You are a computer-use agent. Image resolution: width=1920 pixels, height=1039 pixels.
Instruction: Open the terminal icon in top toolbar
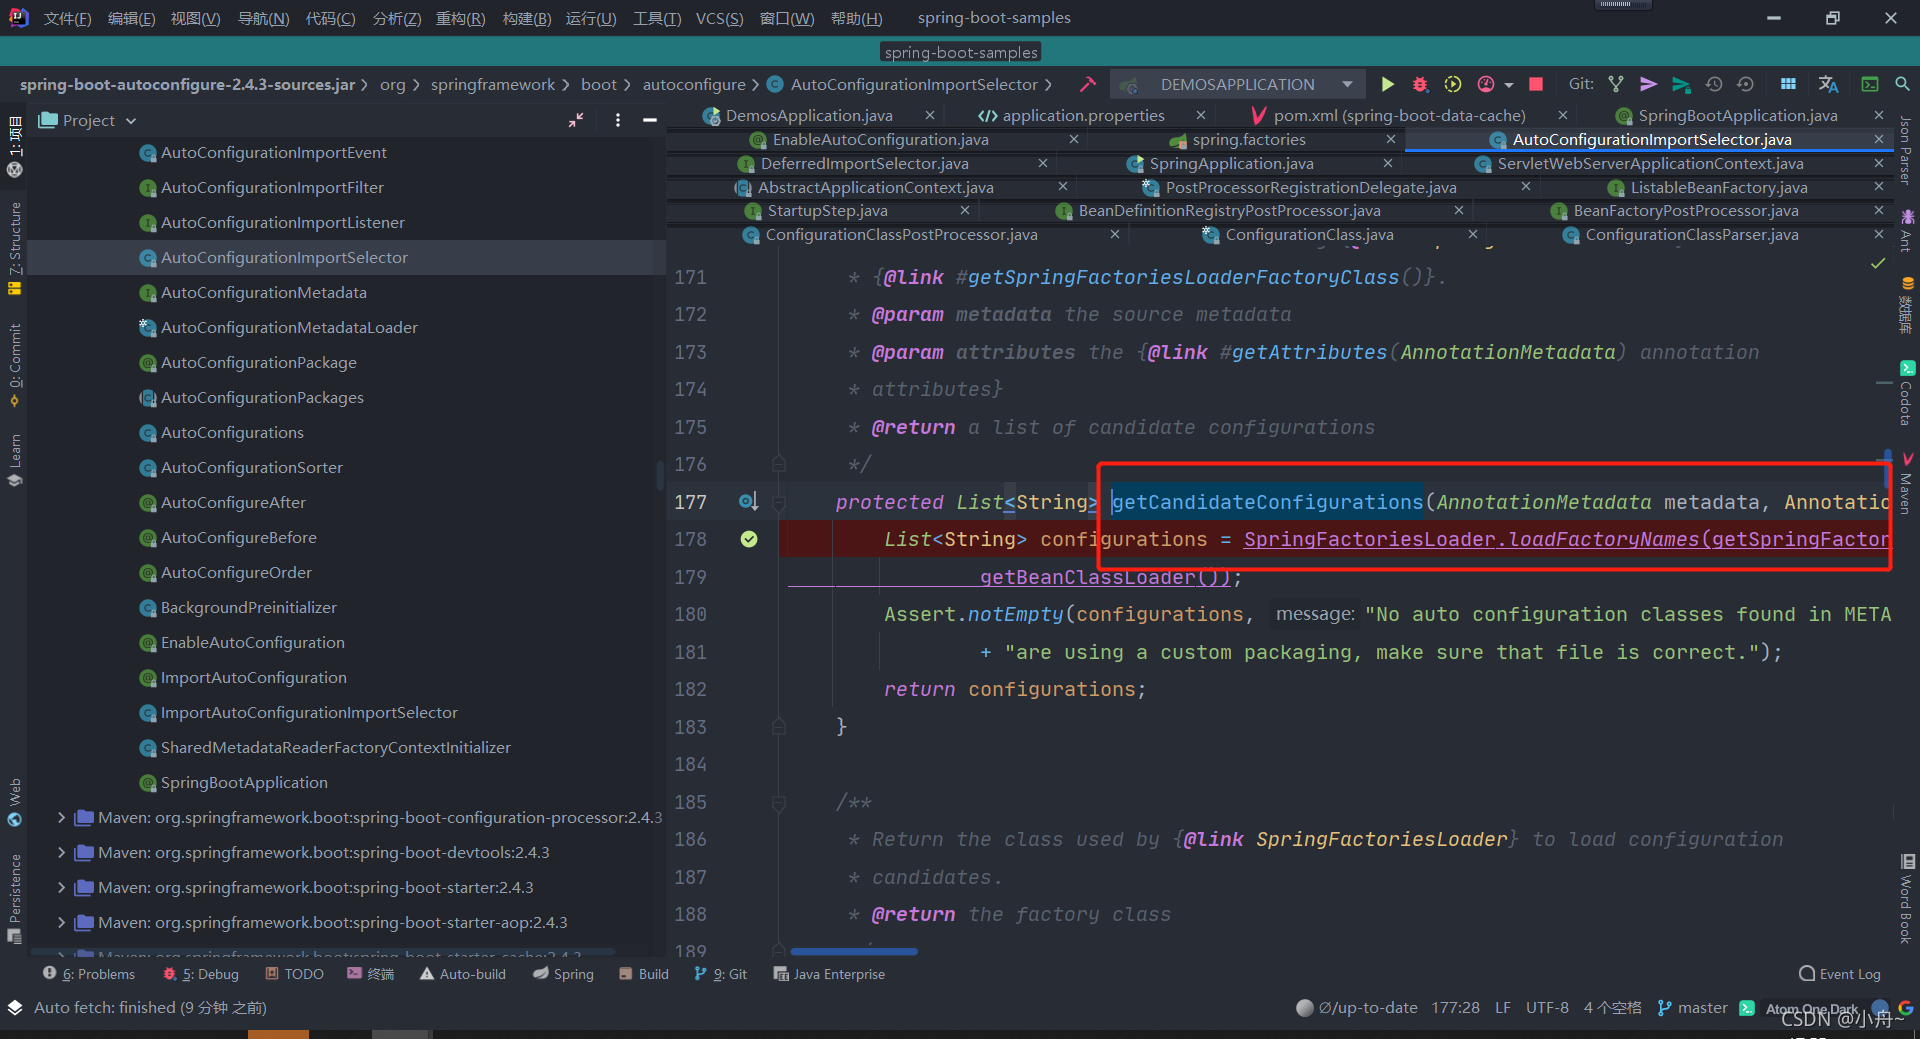click(1869, 84)
